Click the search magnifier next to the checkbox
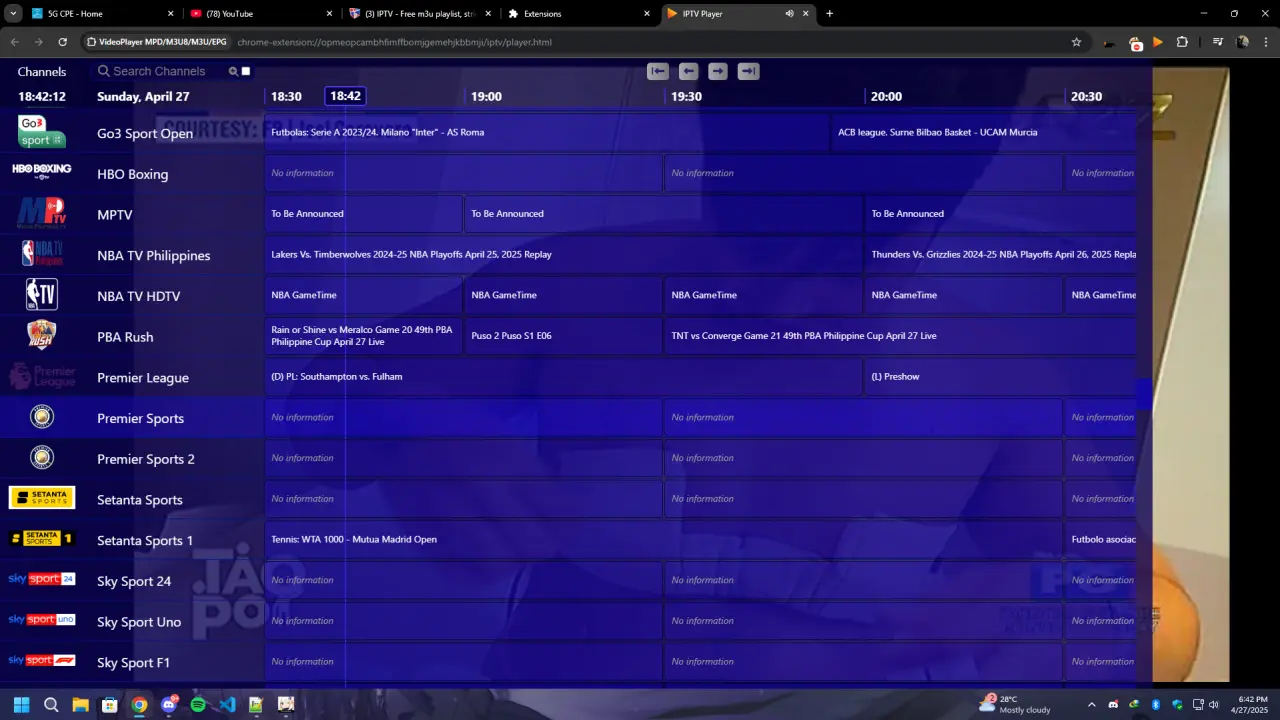Image resolution: width=1280 pixels, height=720 pixels. pos(233,71)
